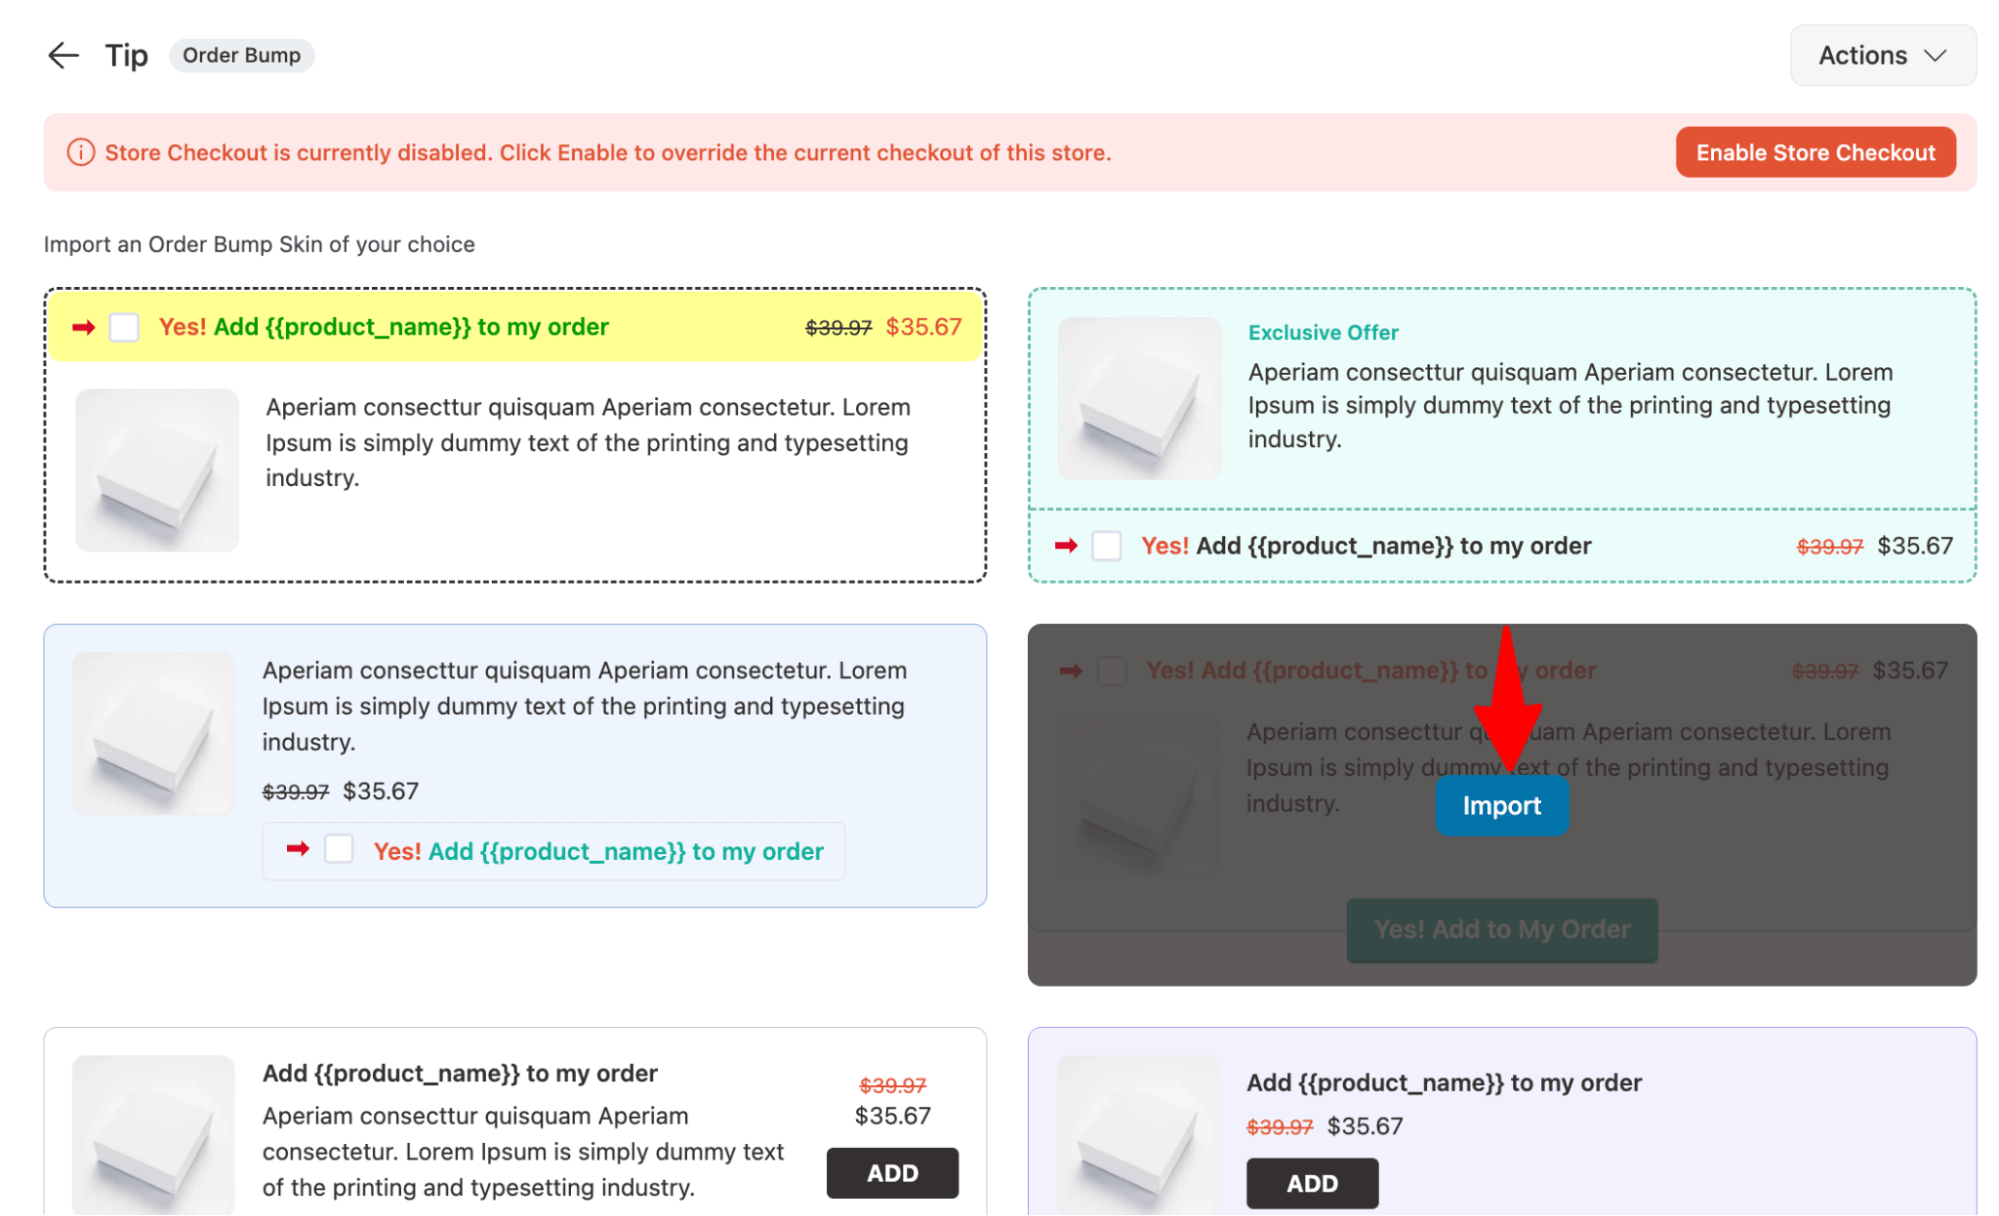Tick the checkbox in the yellow-header skin
The width and height of the screenshot is (1999, 1216).
[124, 327]
